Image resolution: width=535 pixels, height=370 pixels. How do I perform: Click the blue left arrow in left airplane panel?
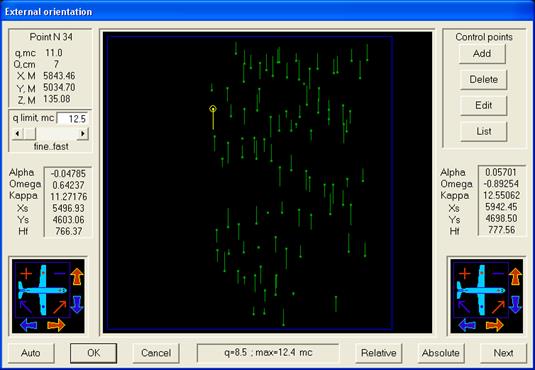(29, 325)
